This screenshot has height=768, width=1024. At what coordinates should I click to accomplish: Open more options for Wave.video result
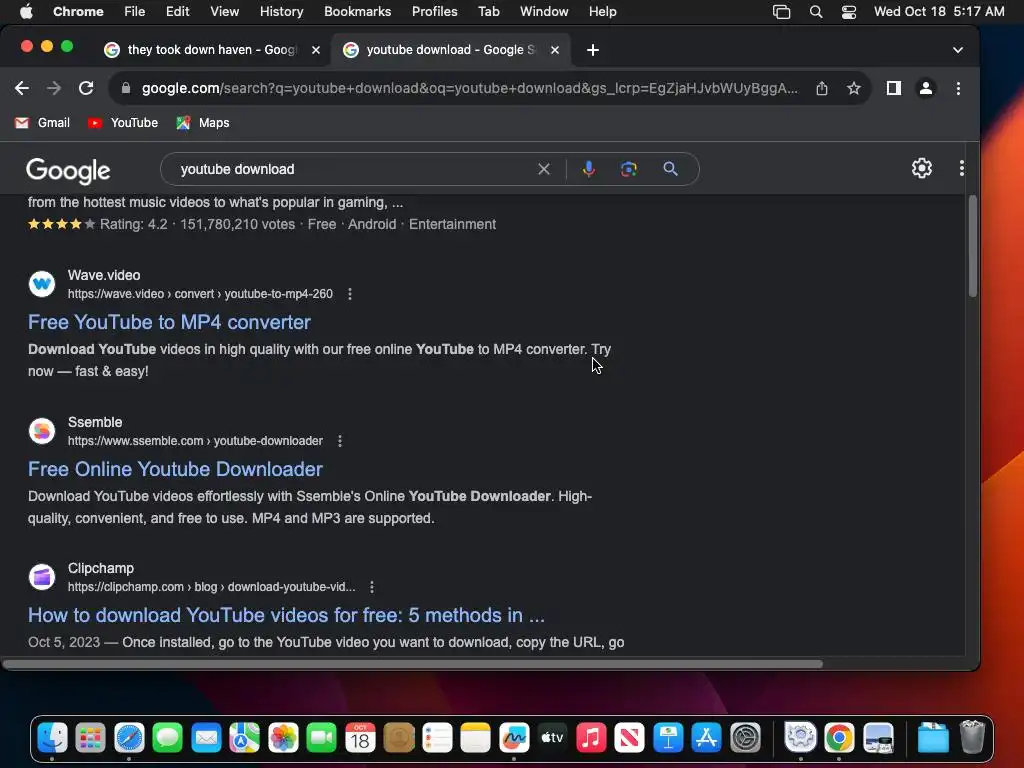point(350,294)
